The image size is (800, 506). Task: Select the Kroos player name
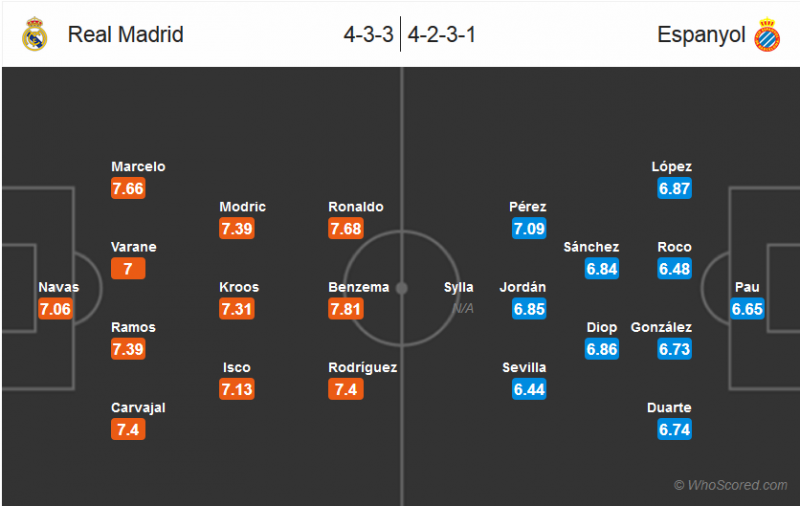[239, 287]
